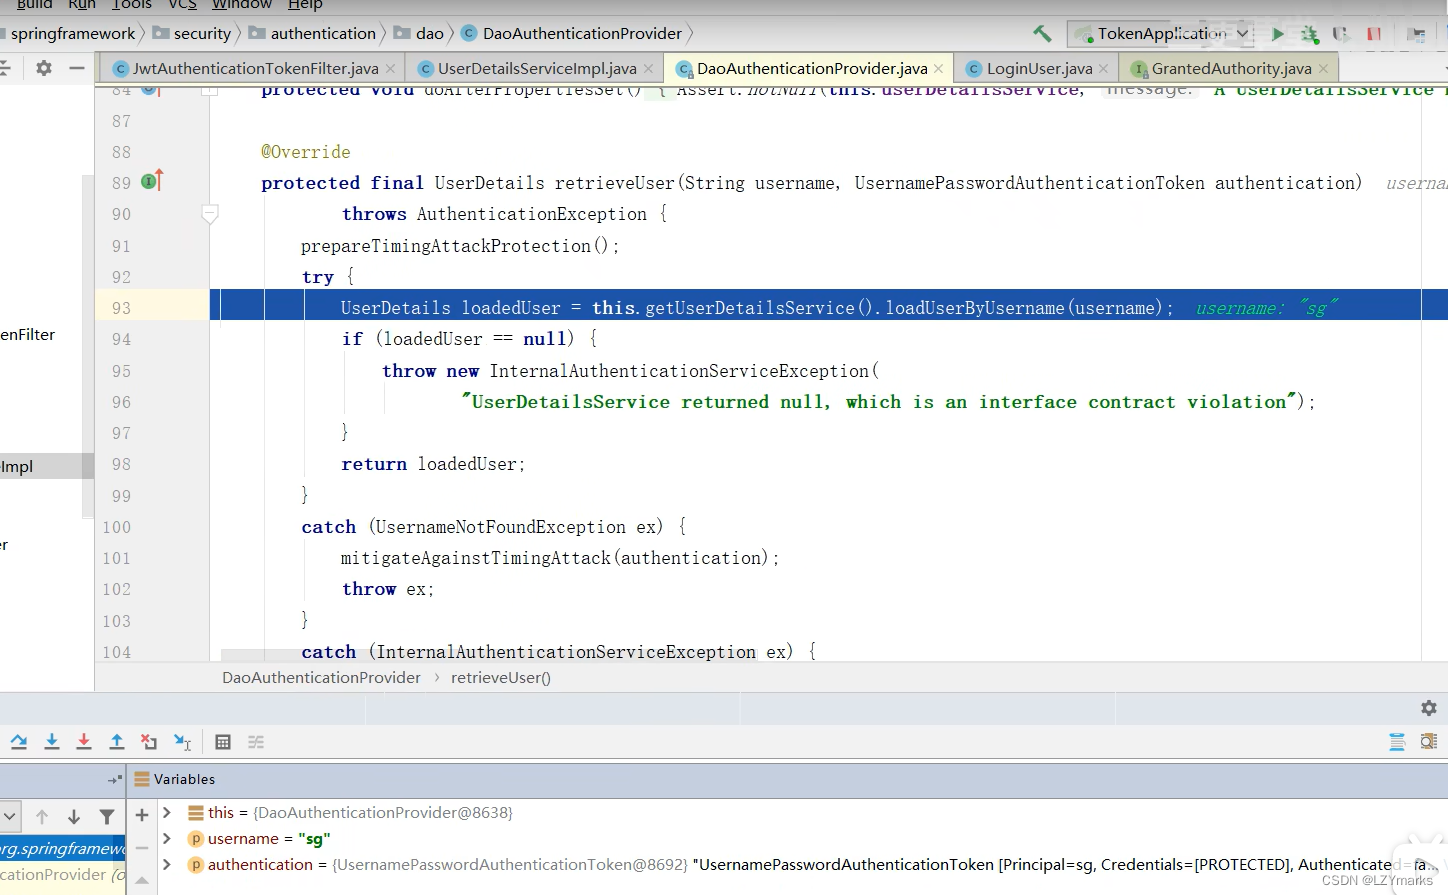Close GrantedAuthority.java tab
Screen dimensions: 1448x895
[1324, 69]
